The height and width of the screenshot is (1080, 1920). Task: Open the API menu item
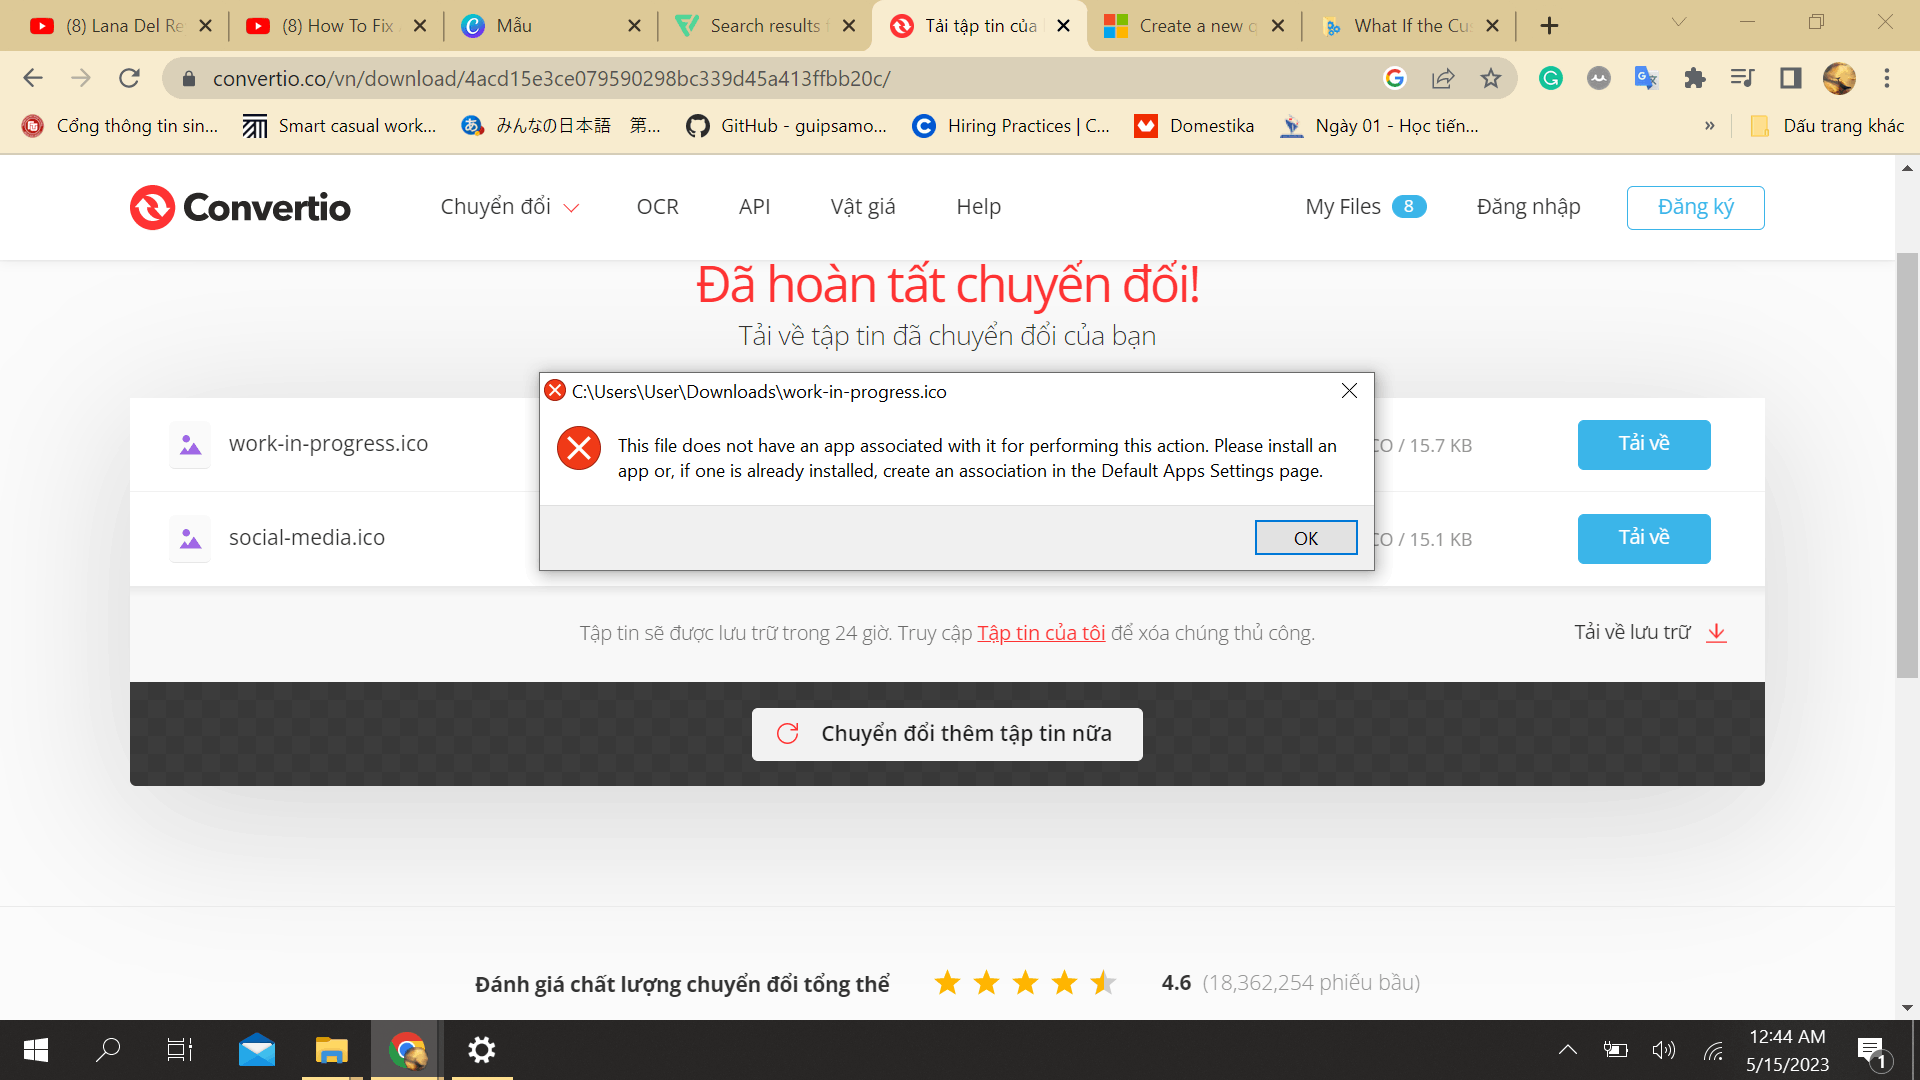coord(754,207)
